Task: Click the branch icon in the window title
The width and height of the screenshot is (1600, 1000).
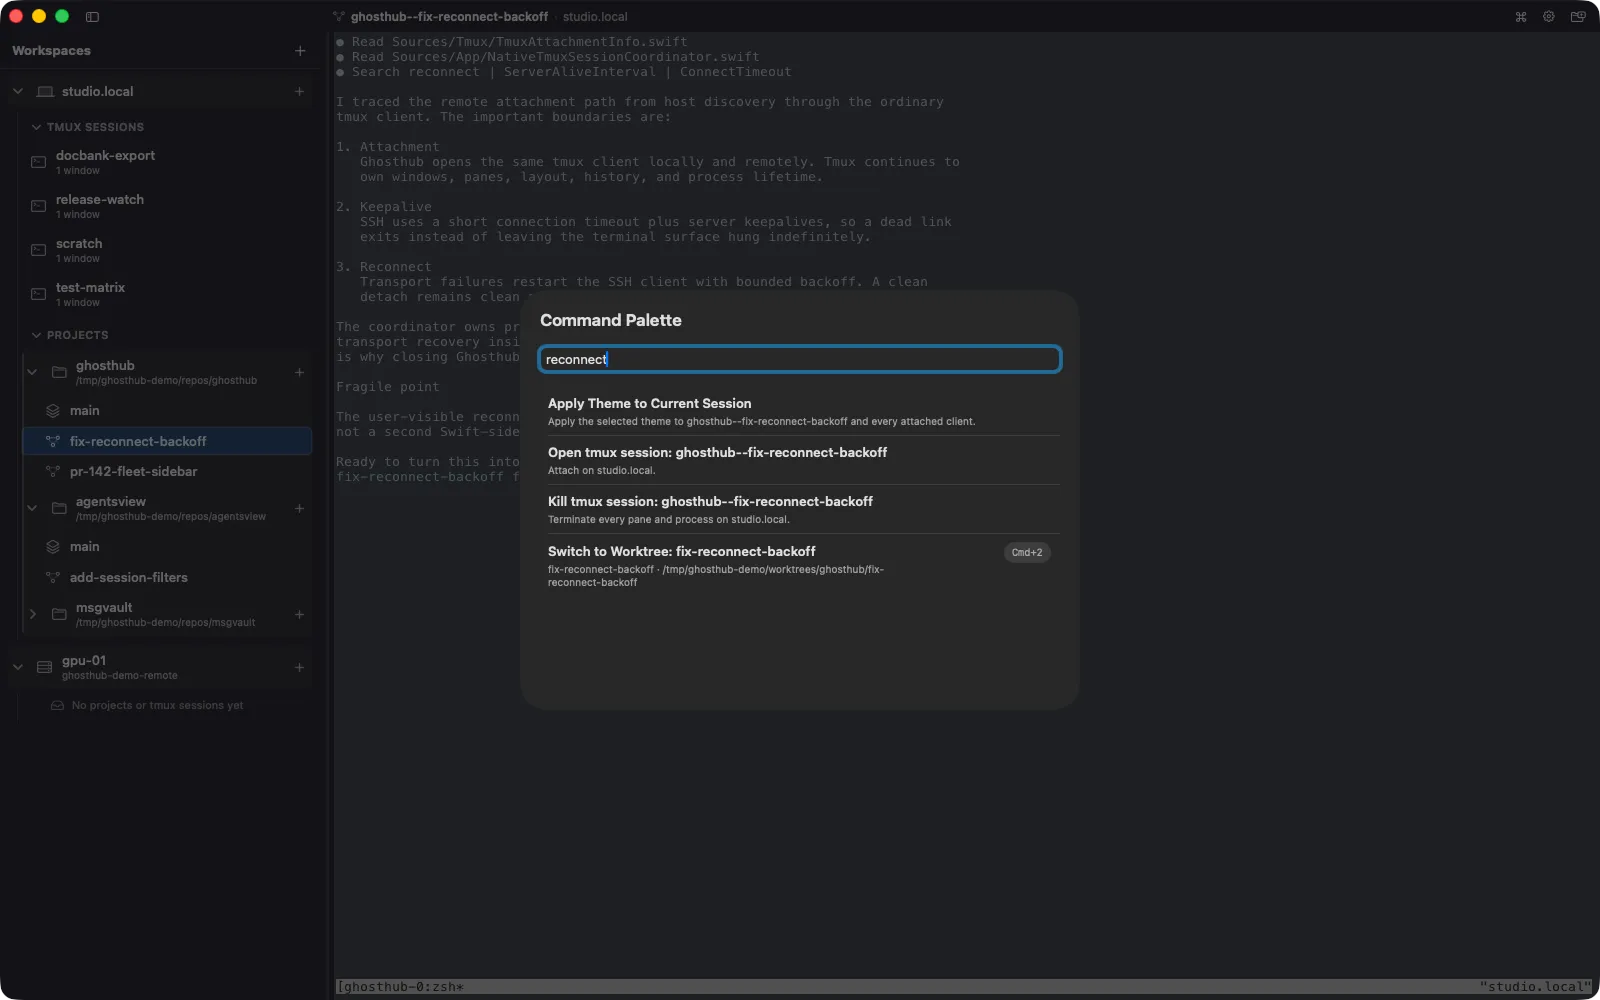Action: [x=339, y=17]
